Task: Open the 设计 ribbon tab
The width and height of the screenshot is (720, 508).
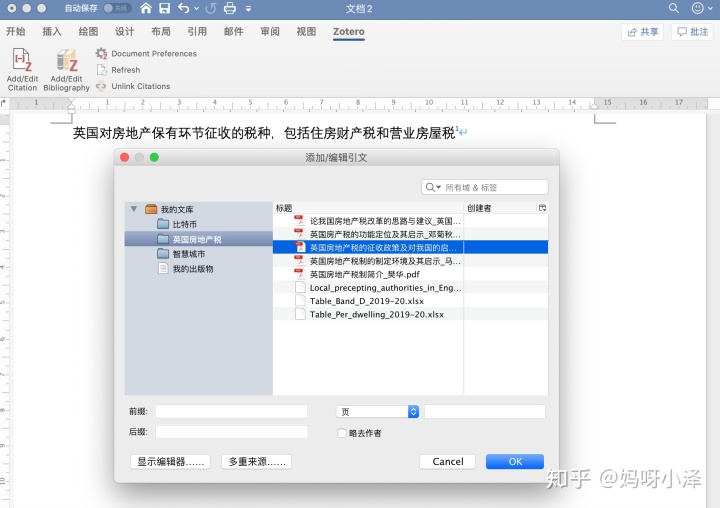Action: click(x=124, y=31)
